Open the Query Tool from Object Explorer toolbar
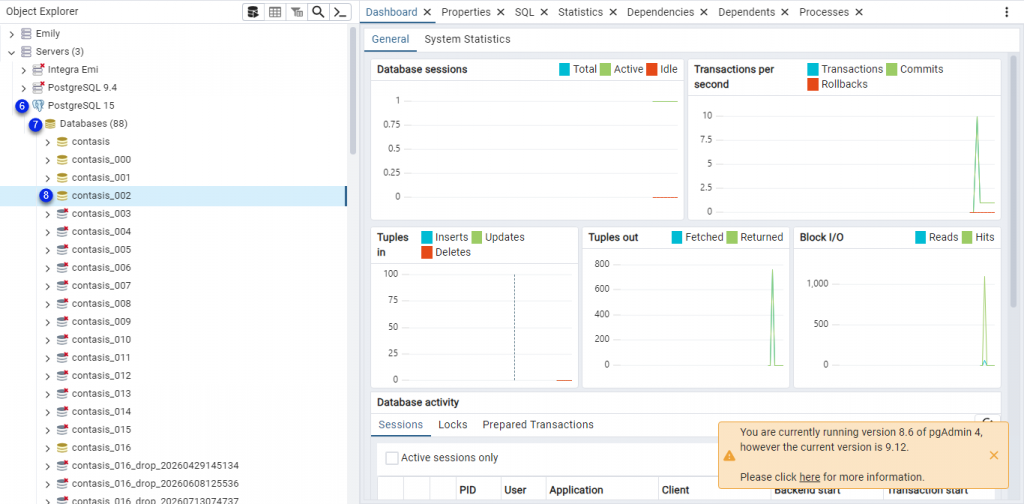 pos(253,12)
